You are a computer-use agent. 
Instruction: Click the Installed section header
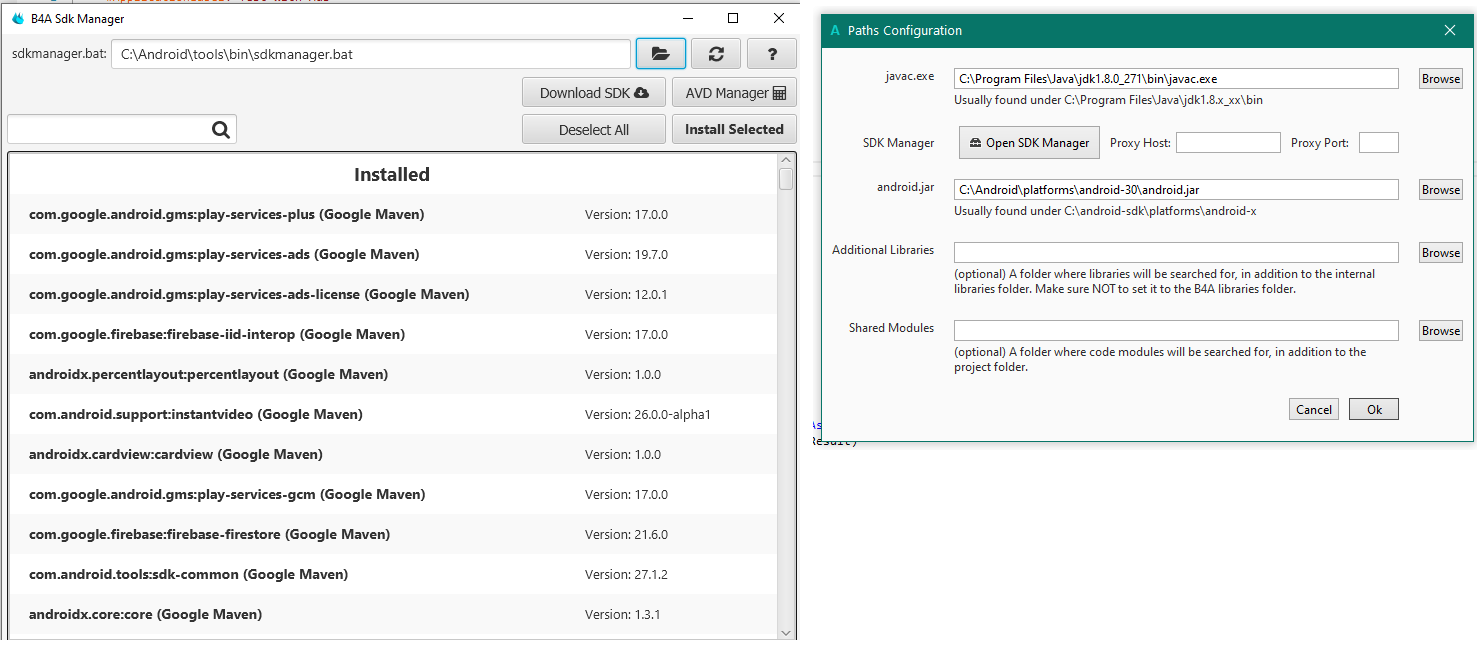[392, 174]
